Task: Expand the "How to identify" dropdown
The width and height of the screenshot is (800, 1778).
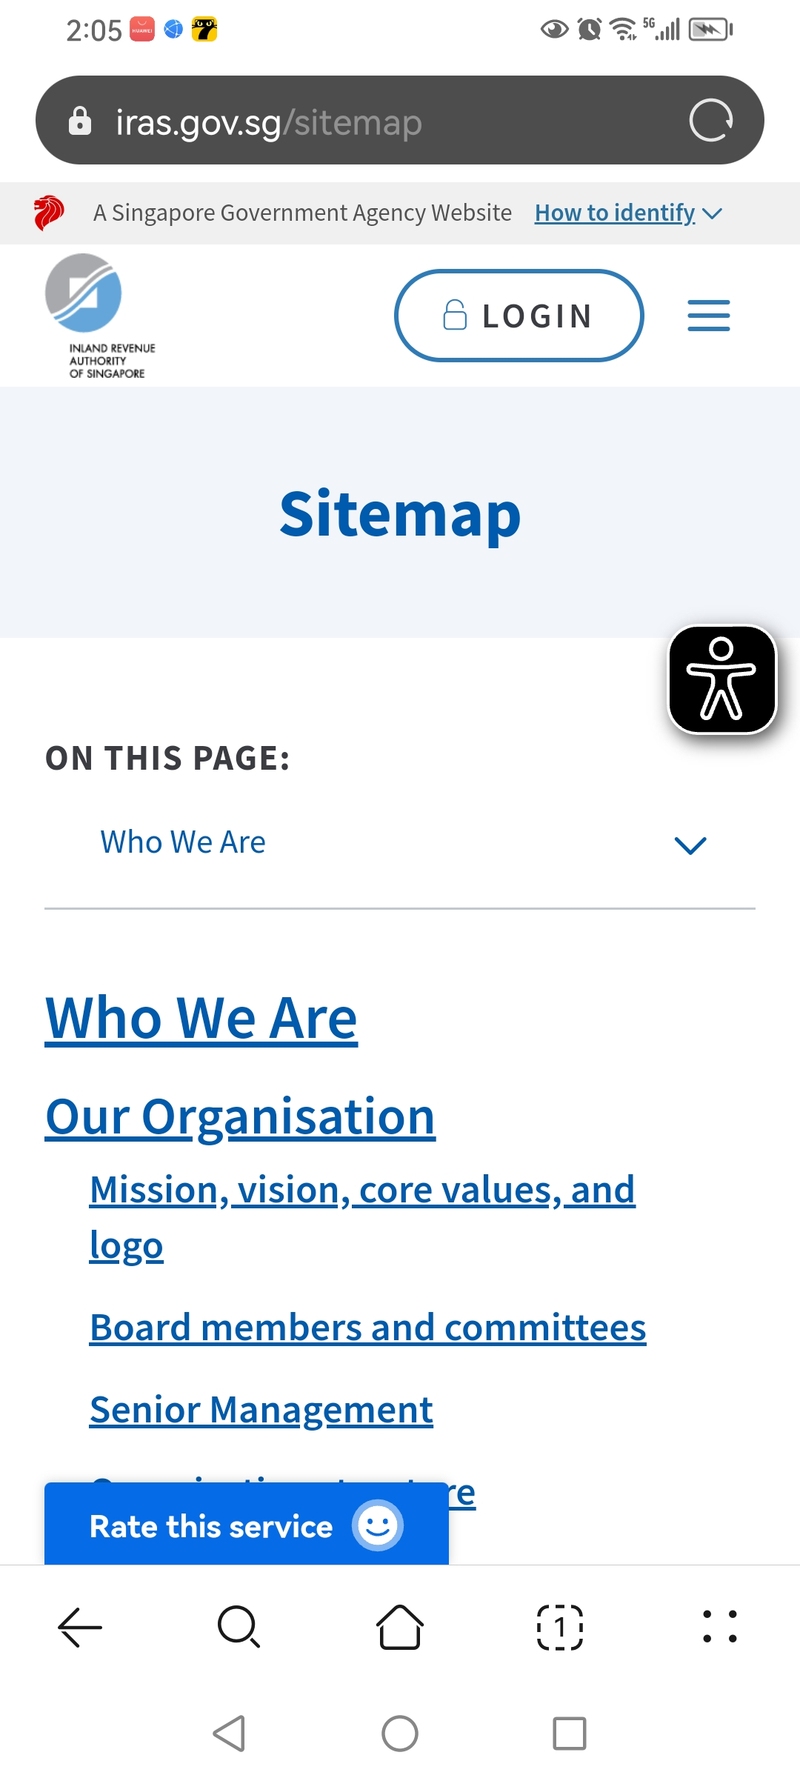Action: tap(627, 213)
